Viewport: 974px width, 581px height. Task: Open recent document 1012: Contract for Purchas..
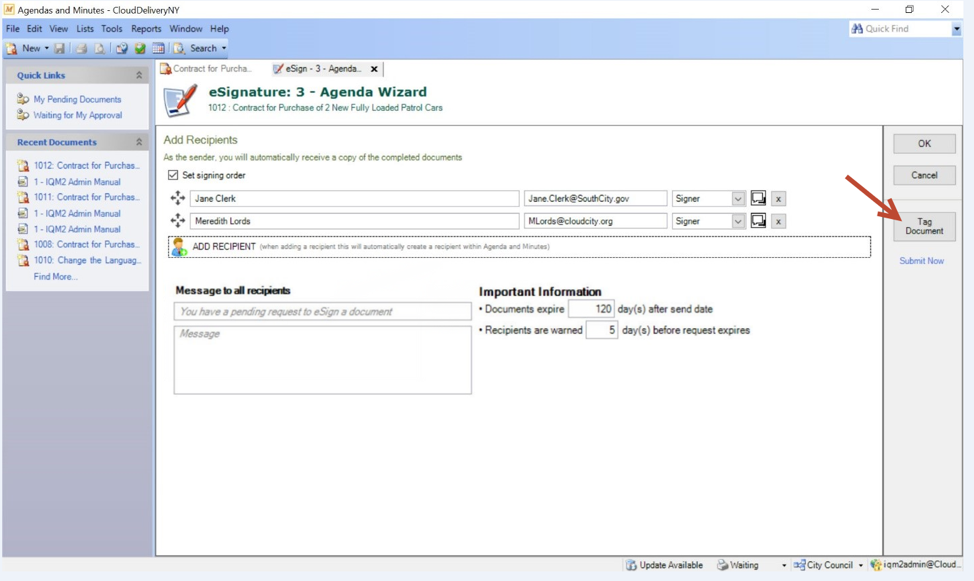[x=87, y=165]
